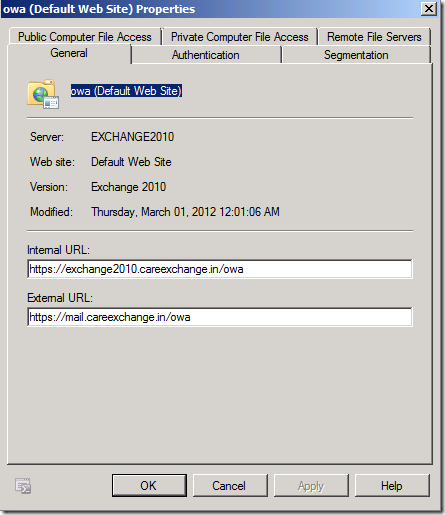Select the General tab
445x515 pixels.
click(69, 53)
